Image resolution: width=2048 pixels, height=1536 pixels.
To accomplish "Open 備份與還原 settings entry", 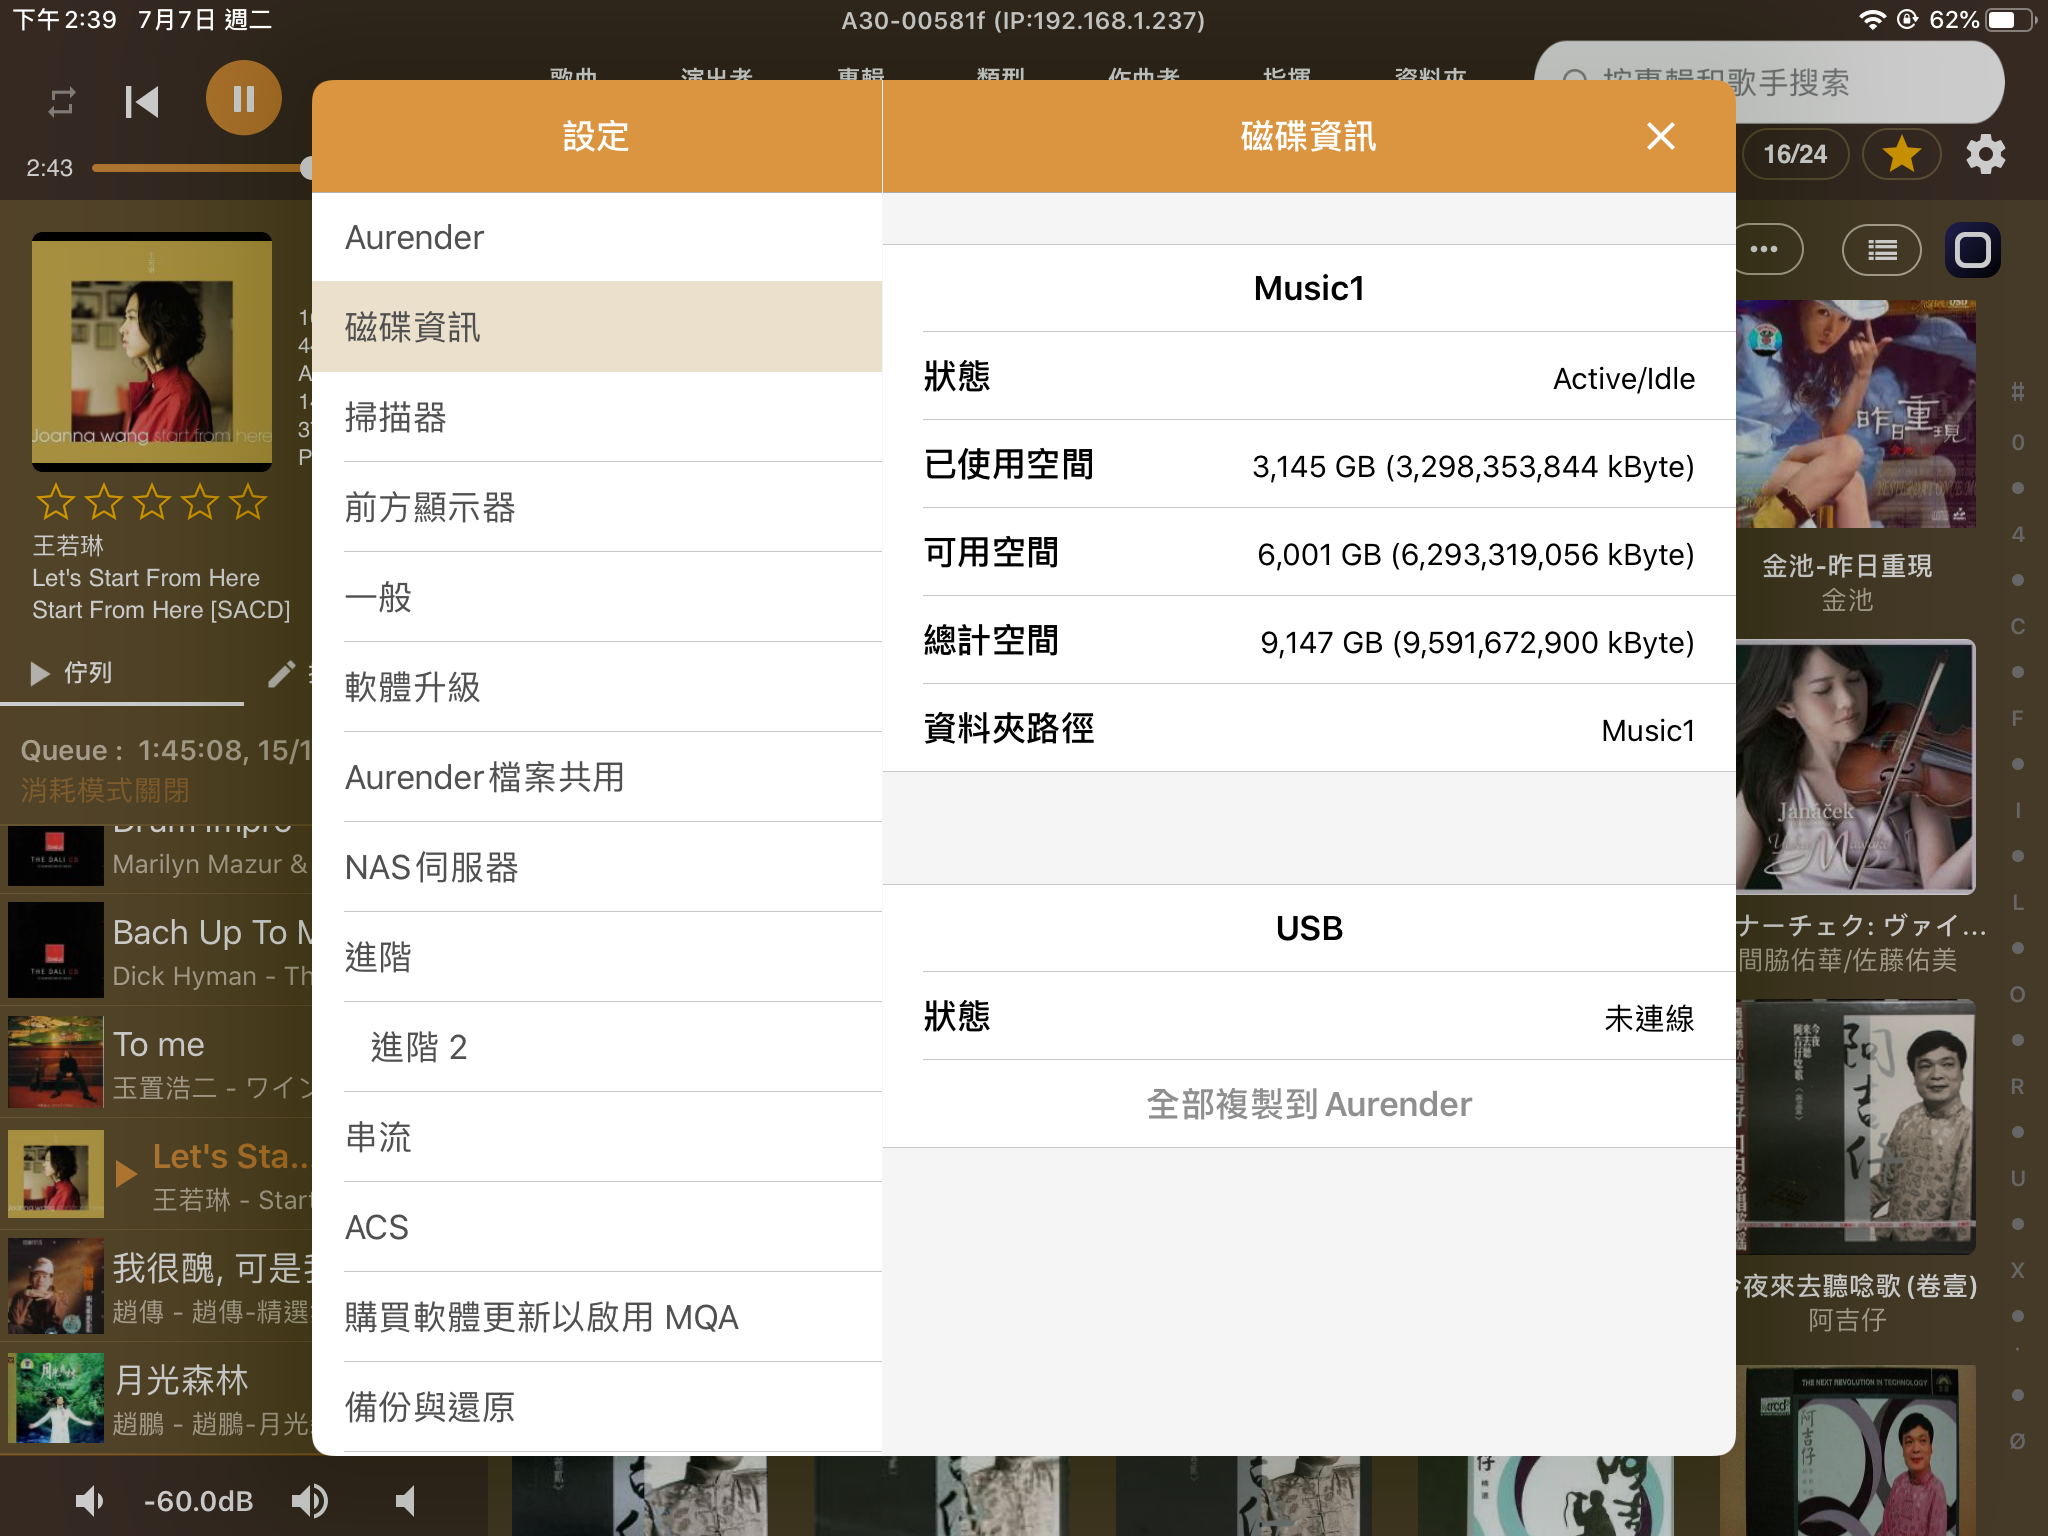I will (x=597, y=1407).
